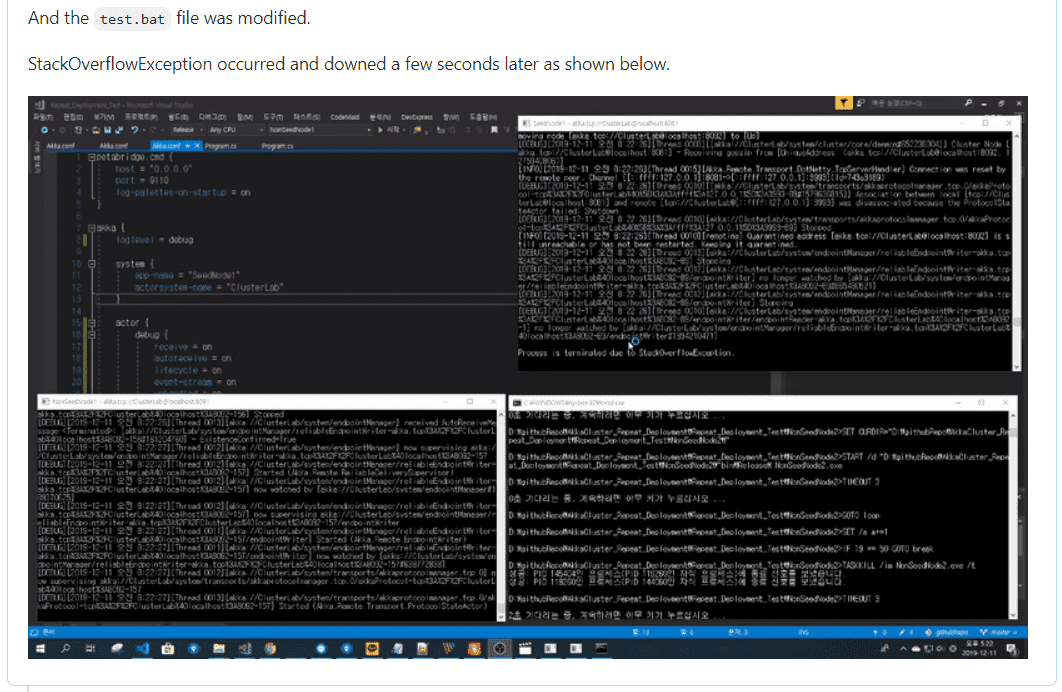Click the taskbar search icon
The height and width of the screenshot is (692, 1062).
tap(66, 649)
